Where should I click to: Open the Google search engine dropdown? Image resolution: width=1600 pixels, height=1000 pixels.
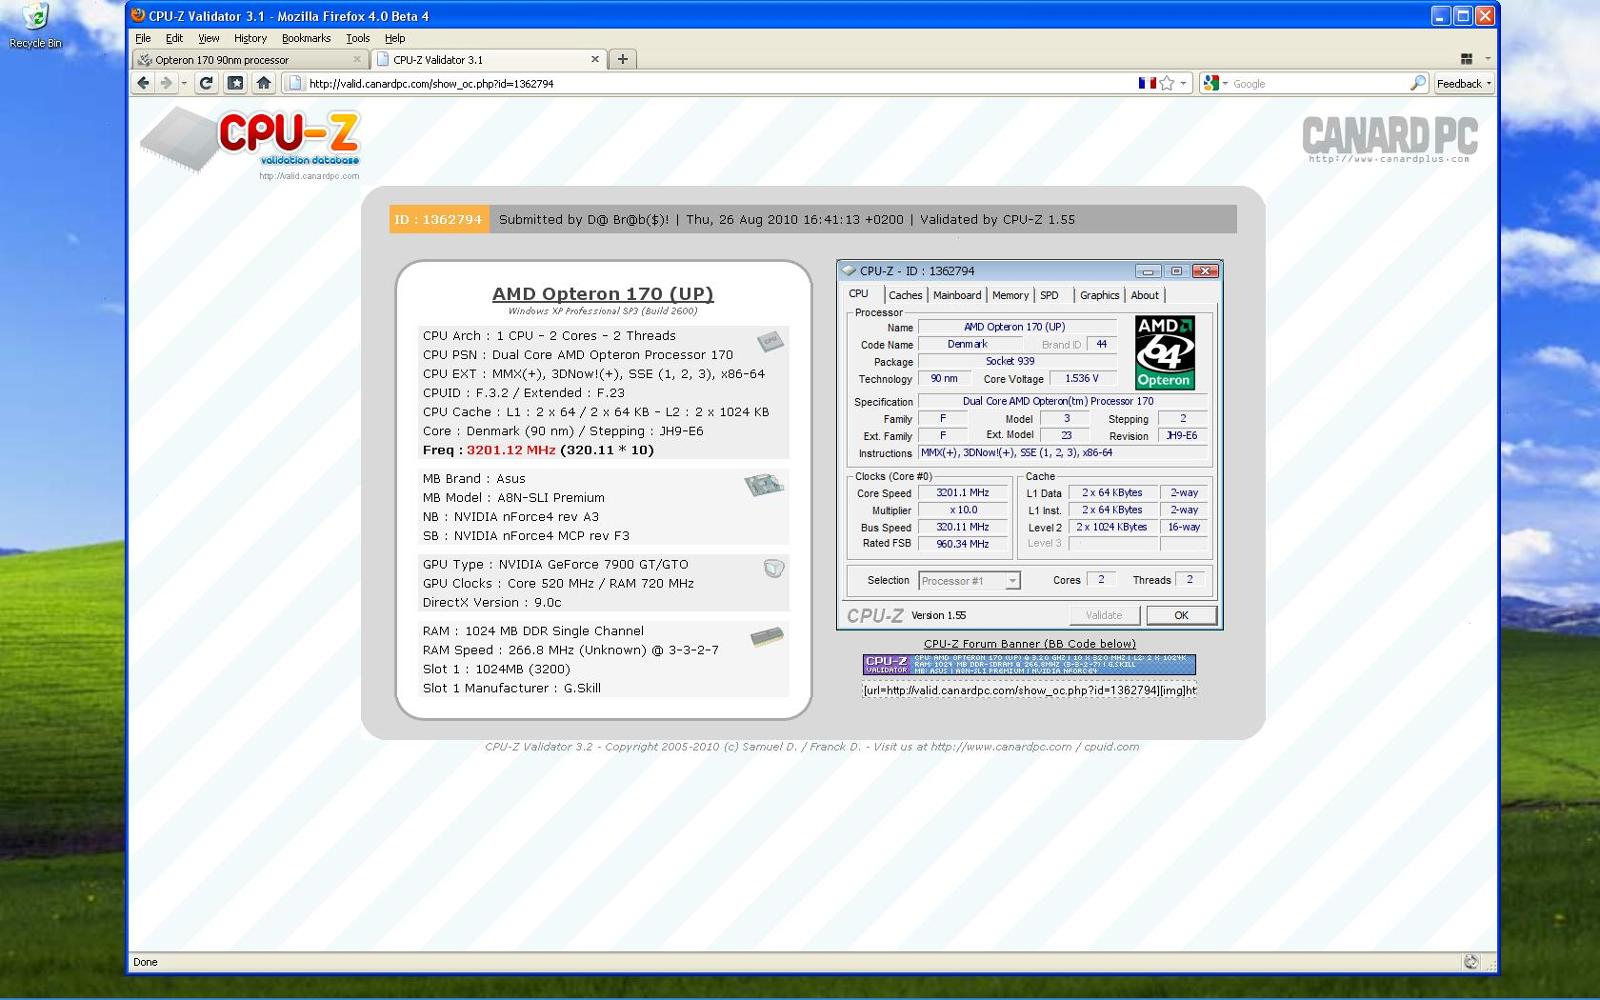point(1215,83)
